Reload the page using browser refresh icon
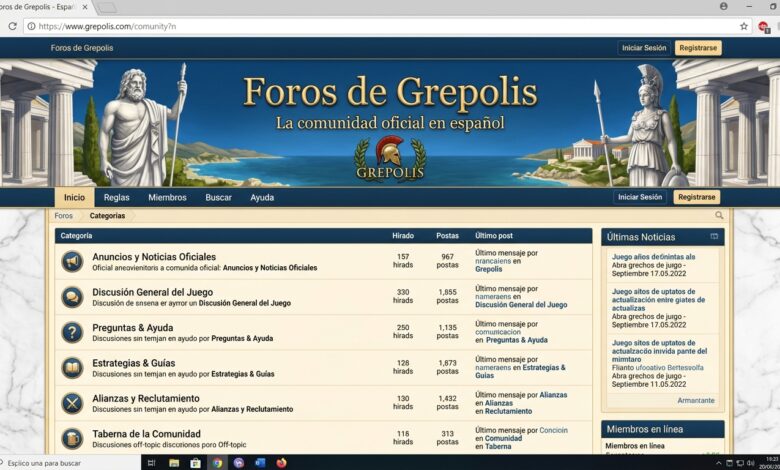 point(12,26)
